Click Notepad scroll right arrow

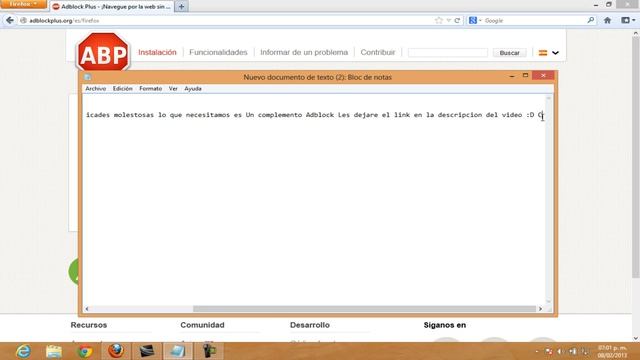click(540, 309)
